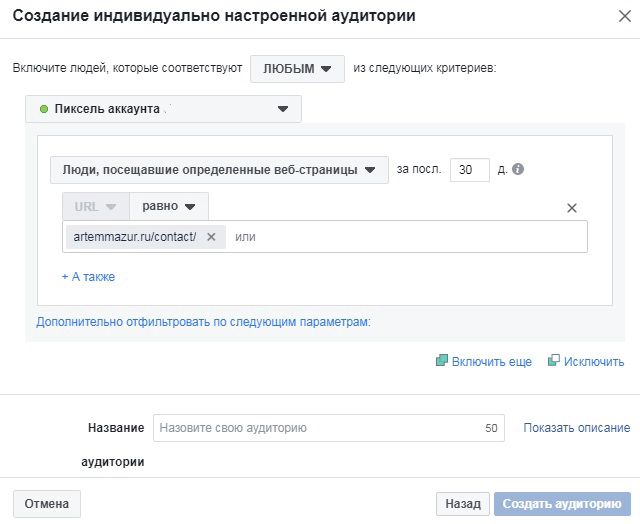The height and width of the screenshot is (524, 640).
Task: Open Дополнительно отфильтровать по следующим параметрам link
Action: 203,322
